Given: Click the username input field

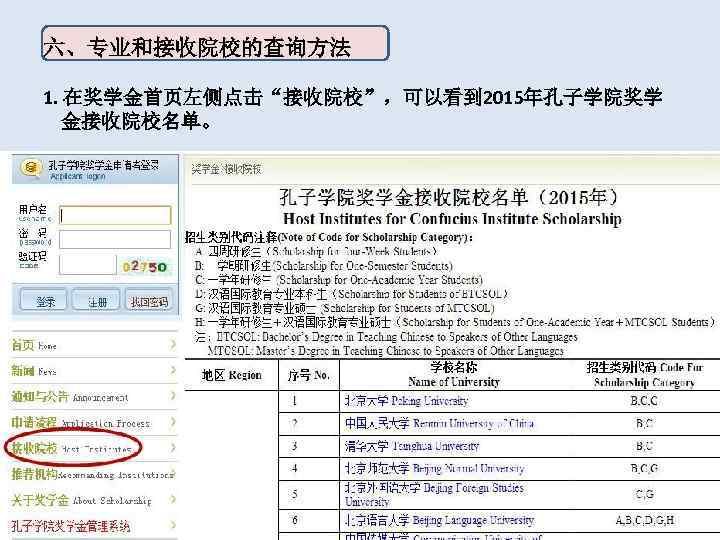Looking at the screenshot, I should click(x=115, y=215).
